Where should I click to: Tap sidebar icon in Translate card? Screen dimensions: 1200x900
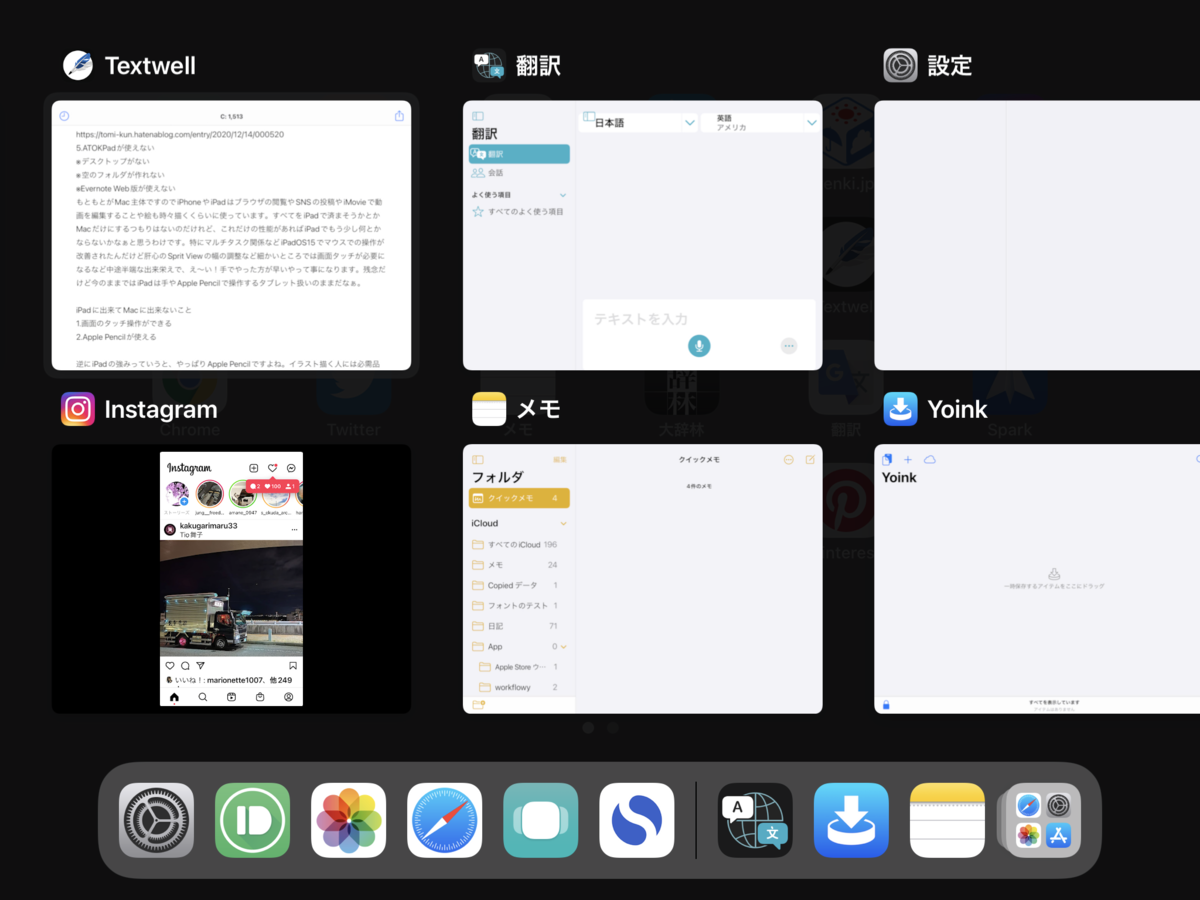tap(478, 116)
